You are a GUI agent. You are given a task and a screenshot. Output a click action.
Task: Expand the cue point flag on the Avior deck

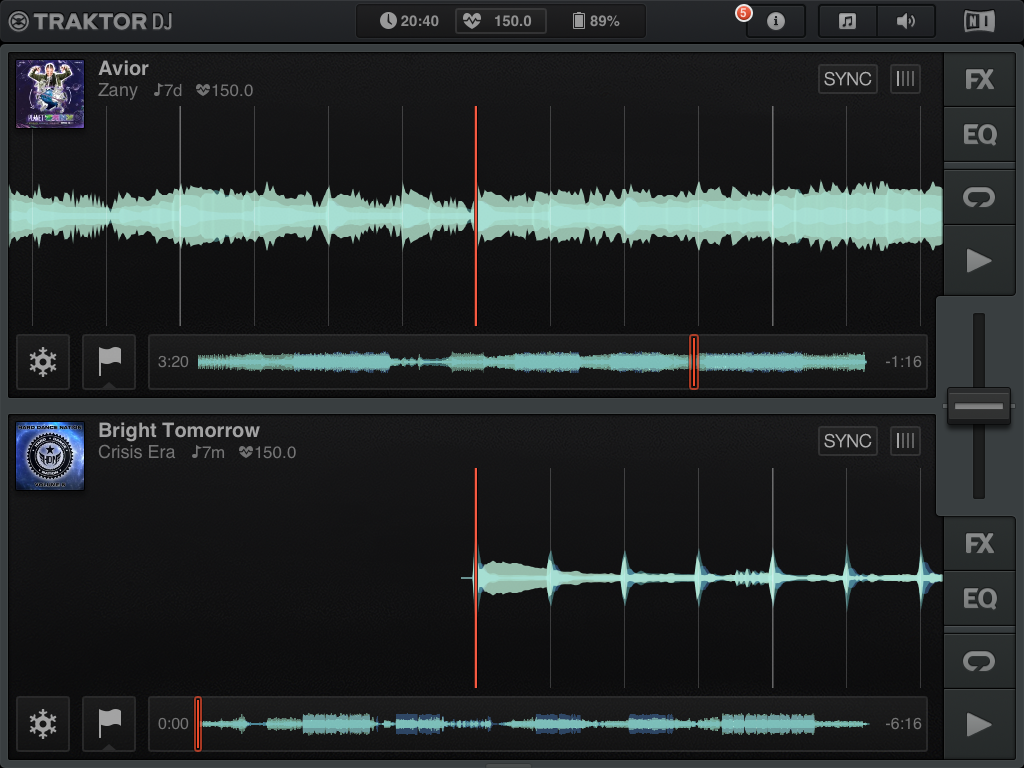109,361
